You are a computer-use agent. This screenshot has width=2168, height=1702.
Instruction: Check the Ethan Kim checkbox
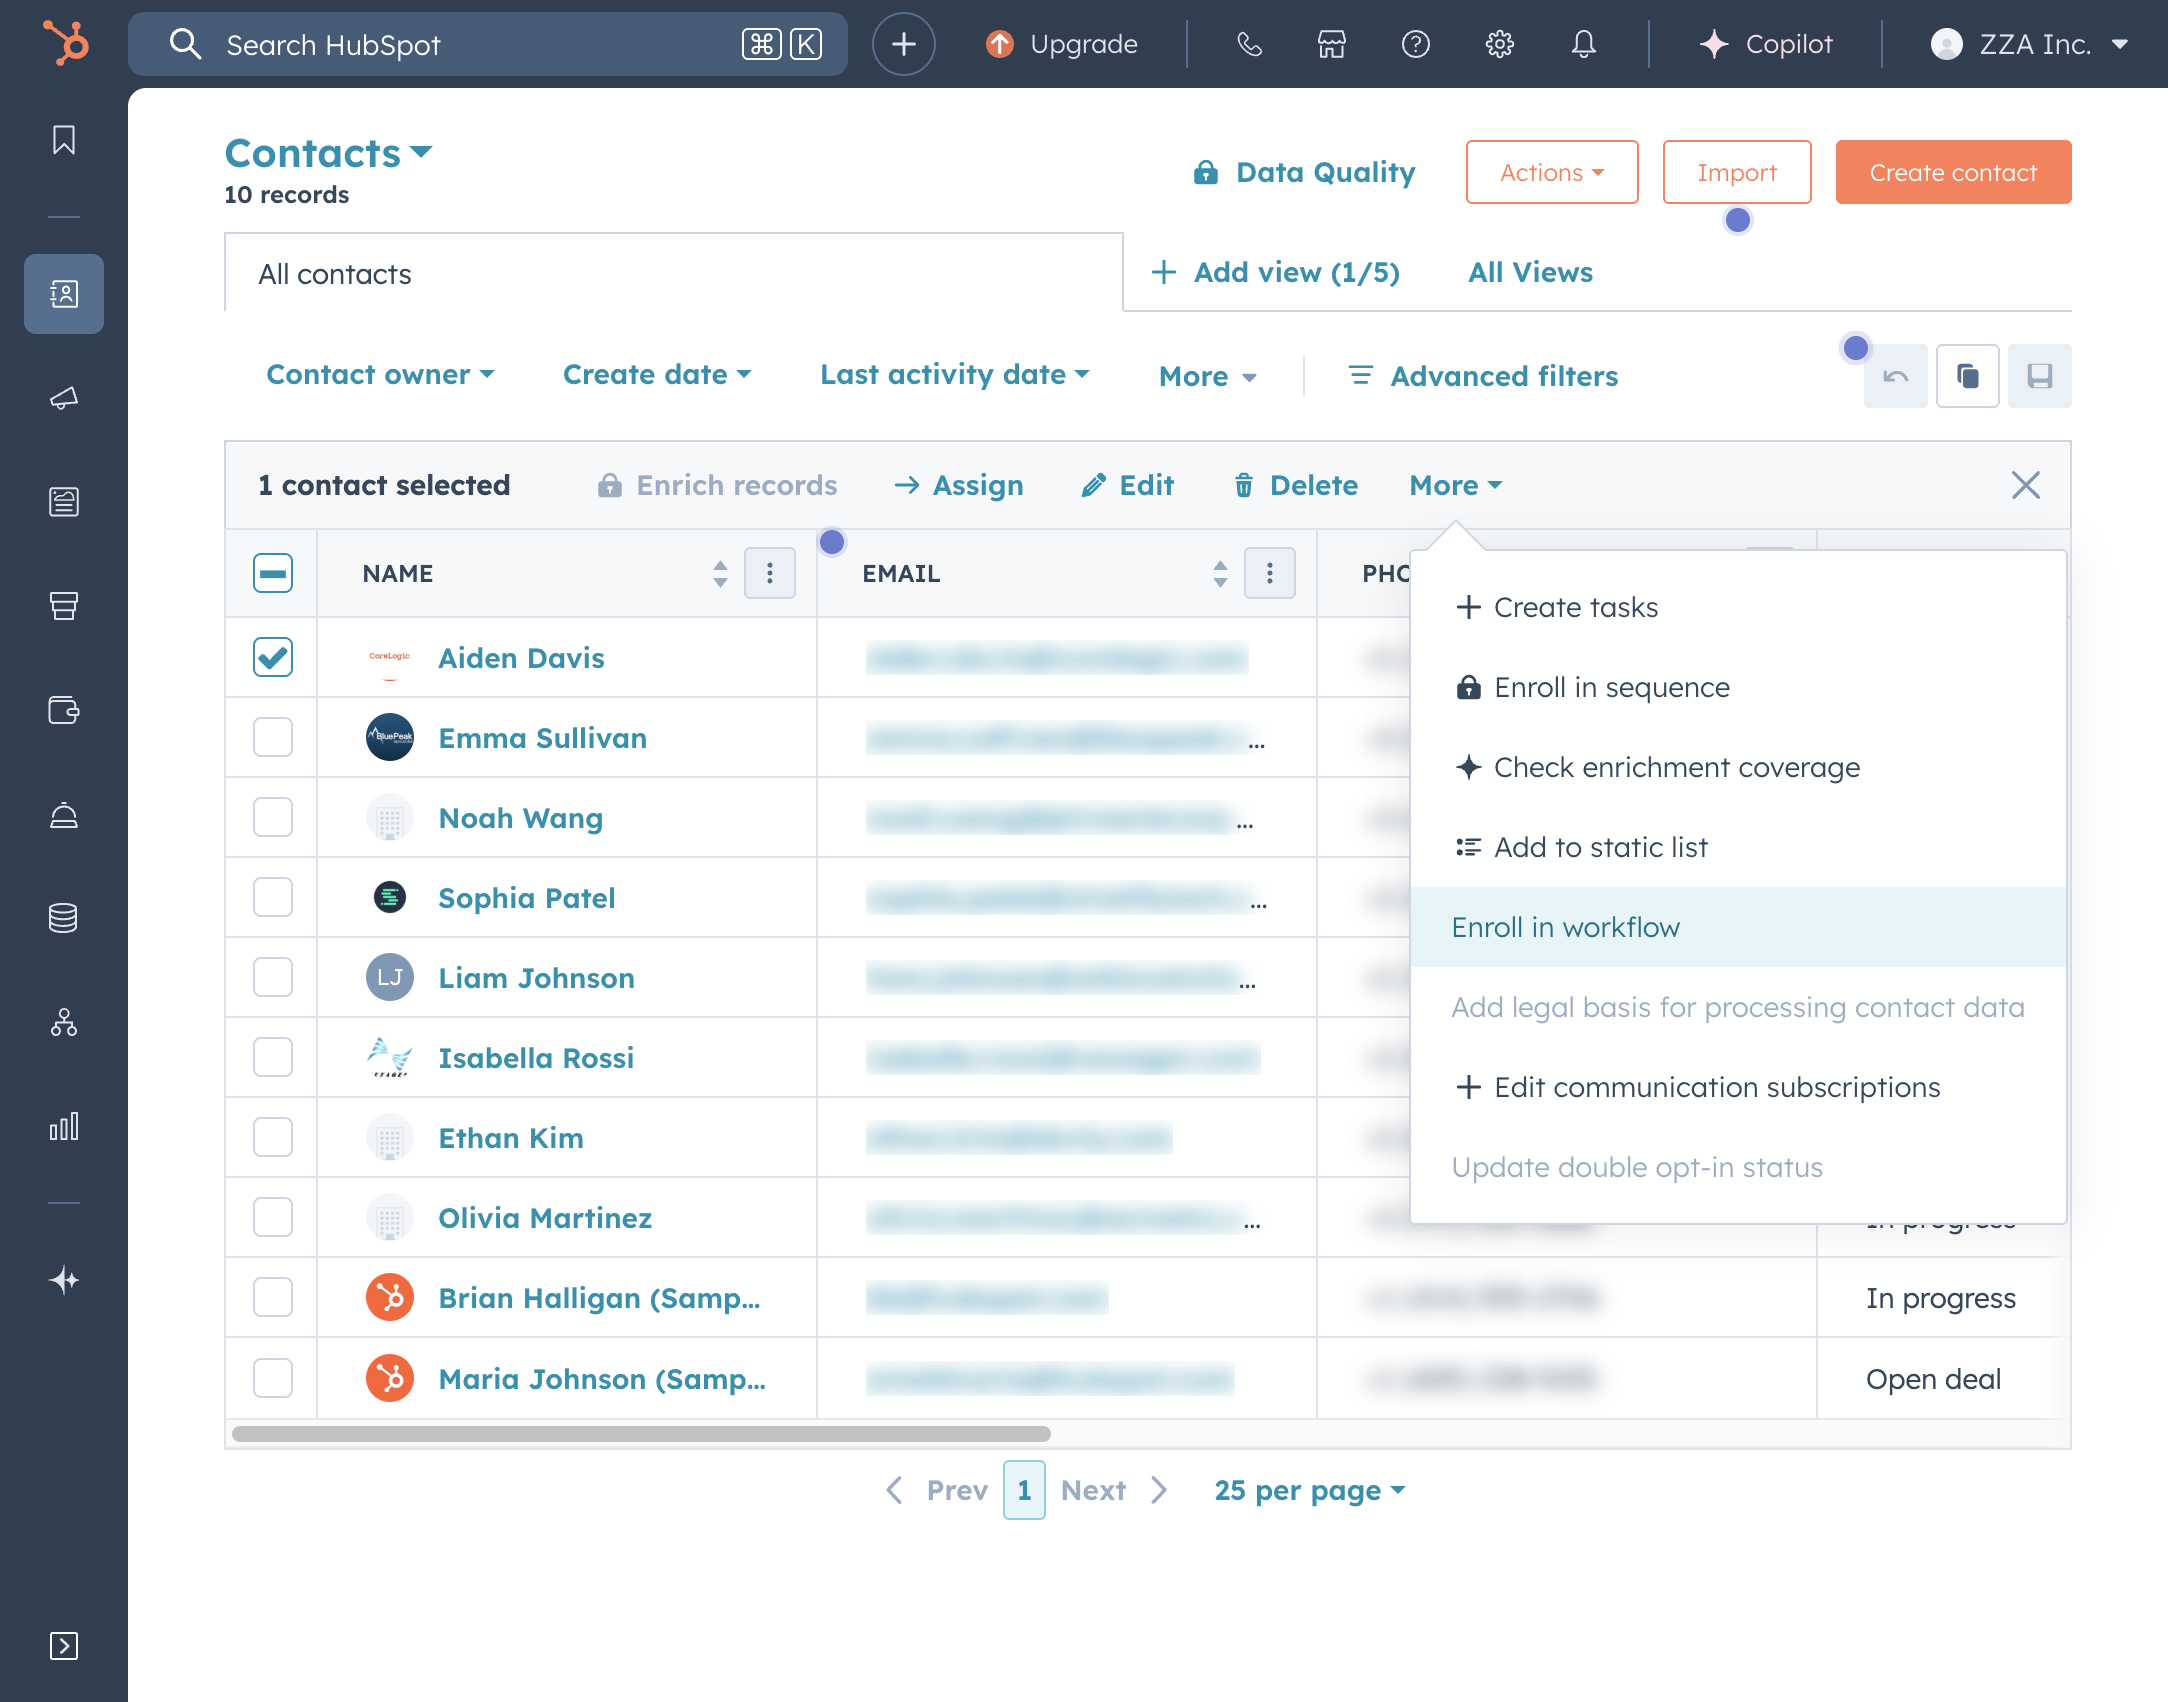[x=273, y=1137]
